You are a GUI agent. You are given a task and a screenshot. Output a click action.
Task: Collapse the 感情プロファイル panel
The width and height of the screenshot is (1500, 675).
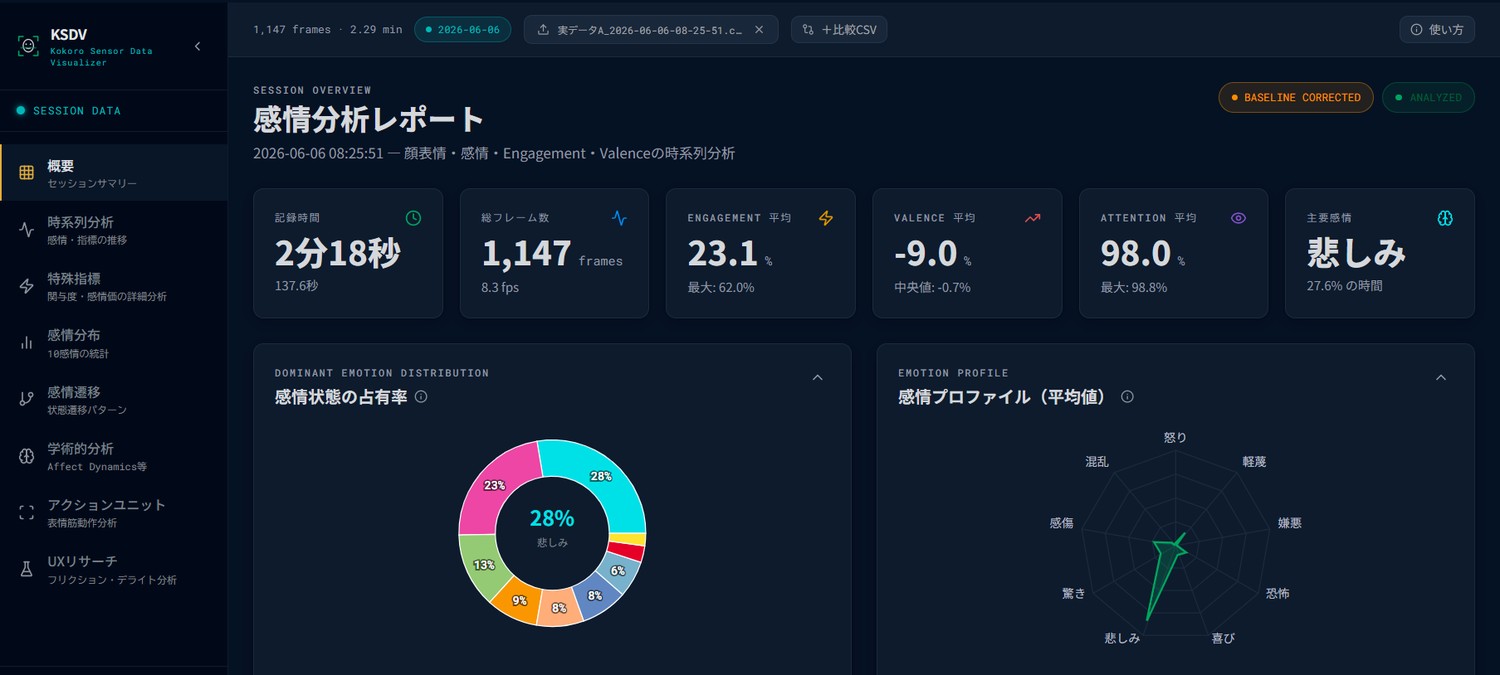1441,377
